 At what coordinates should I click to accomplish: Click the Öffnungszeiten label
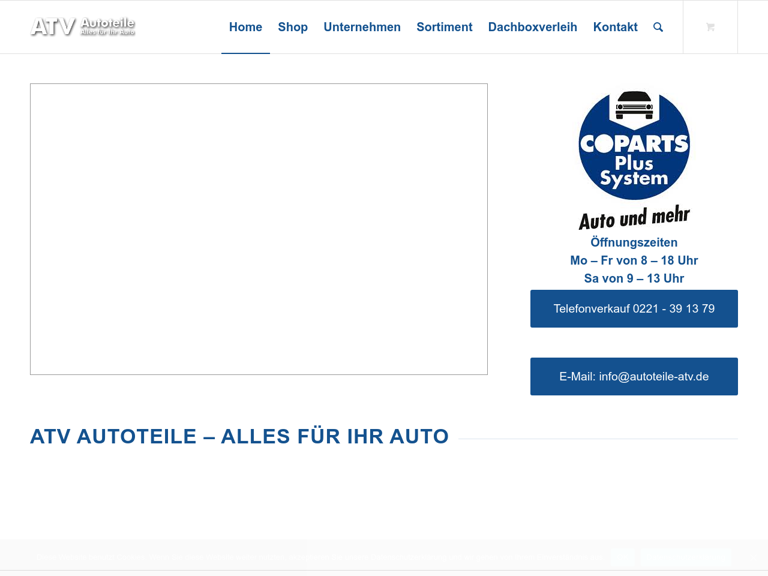[x=634, y=243]
